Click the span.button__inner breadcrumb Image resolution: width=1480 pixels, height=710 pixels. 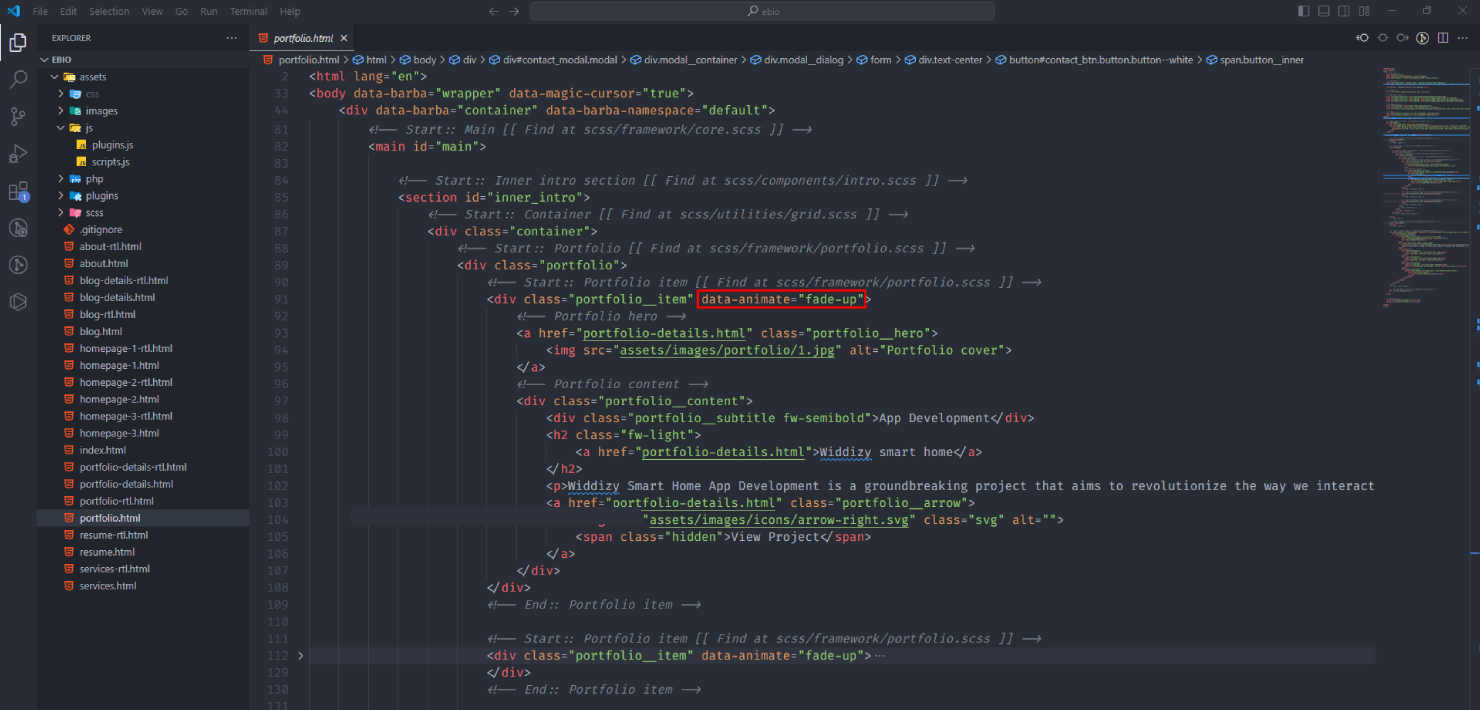point(1255,60)
